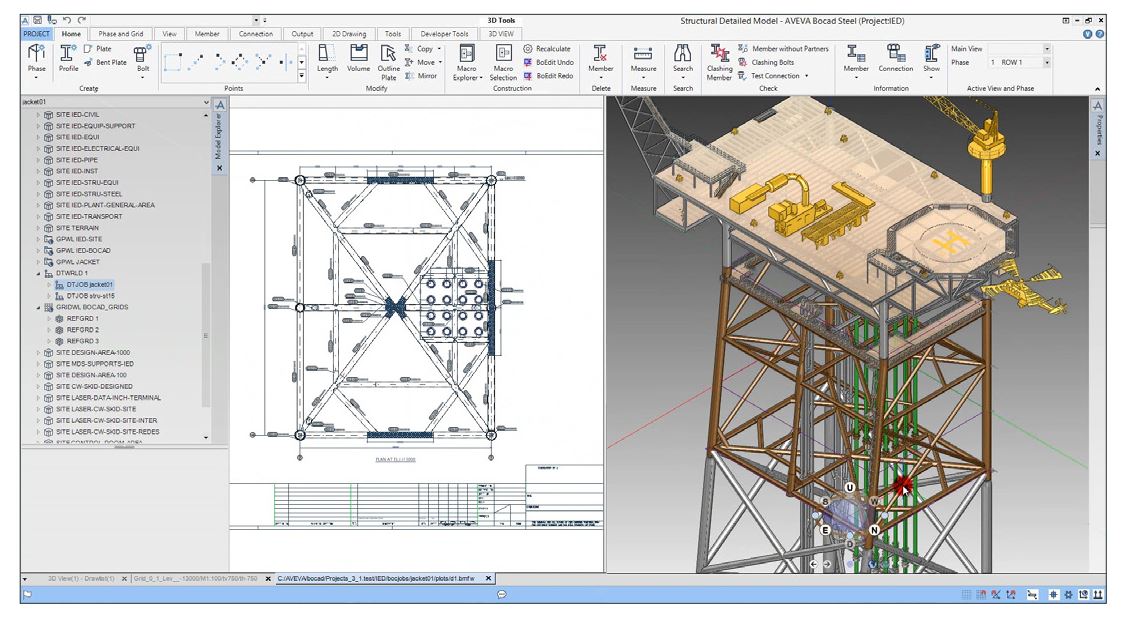Viewport: 1128px width, 619px height.
Task: Open Macro Explorer
Action: click(468, 62)
